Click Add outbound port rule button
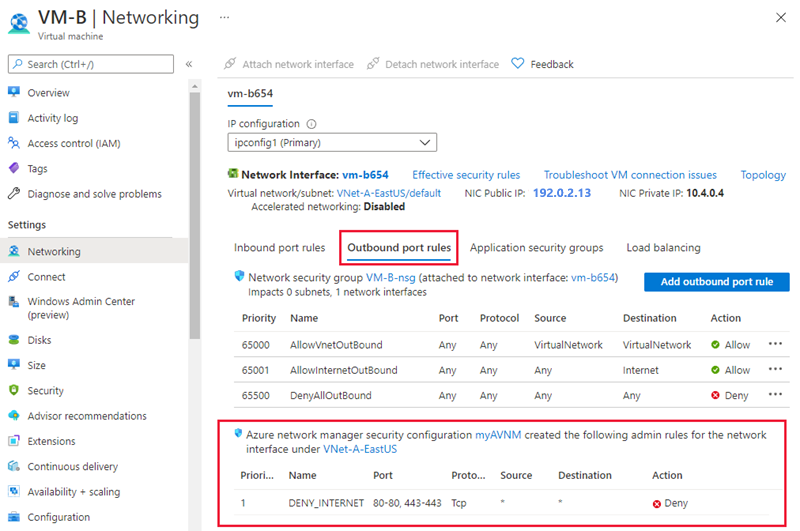Viewport: 800px width, 531px height. point(716,282)
